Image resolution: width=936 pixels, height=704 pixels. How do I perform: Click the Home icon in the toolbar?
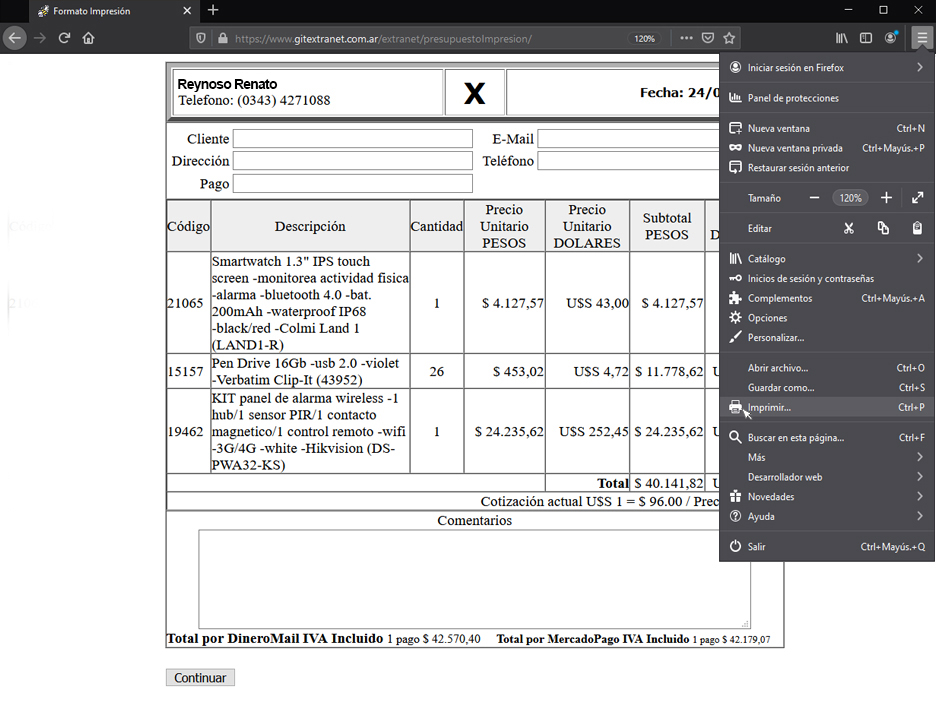point(88,37)
